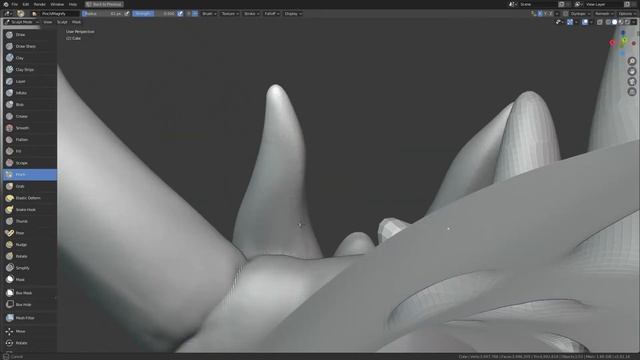Enable subtract direction minus button
Viewport: 640px width, 360px height.
(x=195, y=13)
